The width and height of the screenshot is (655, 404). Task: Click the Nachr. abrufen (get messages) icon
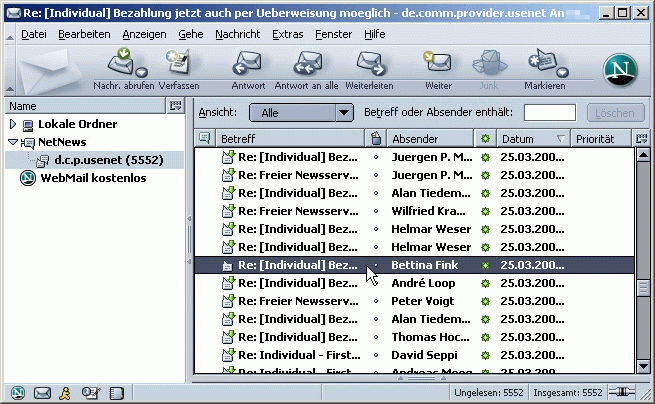pyautogui.click(x=120, y=63)
